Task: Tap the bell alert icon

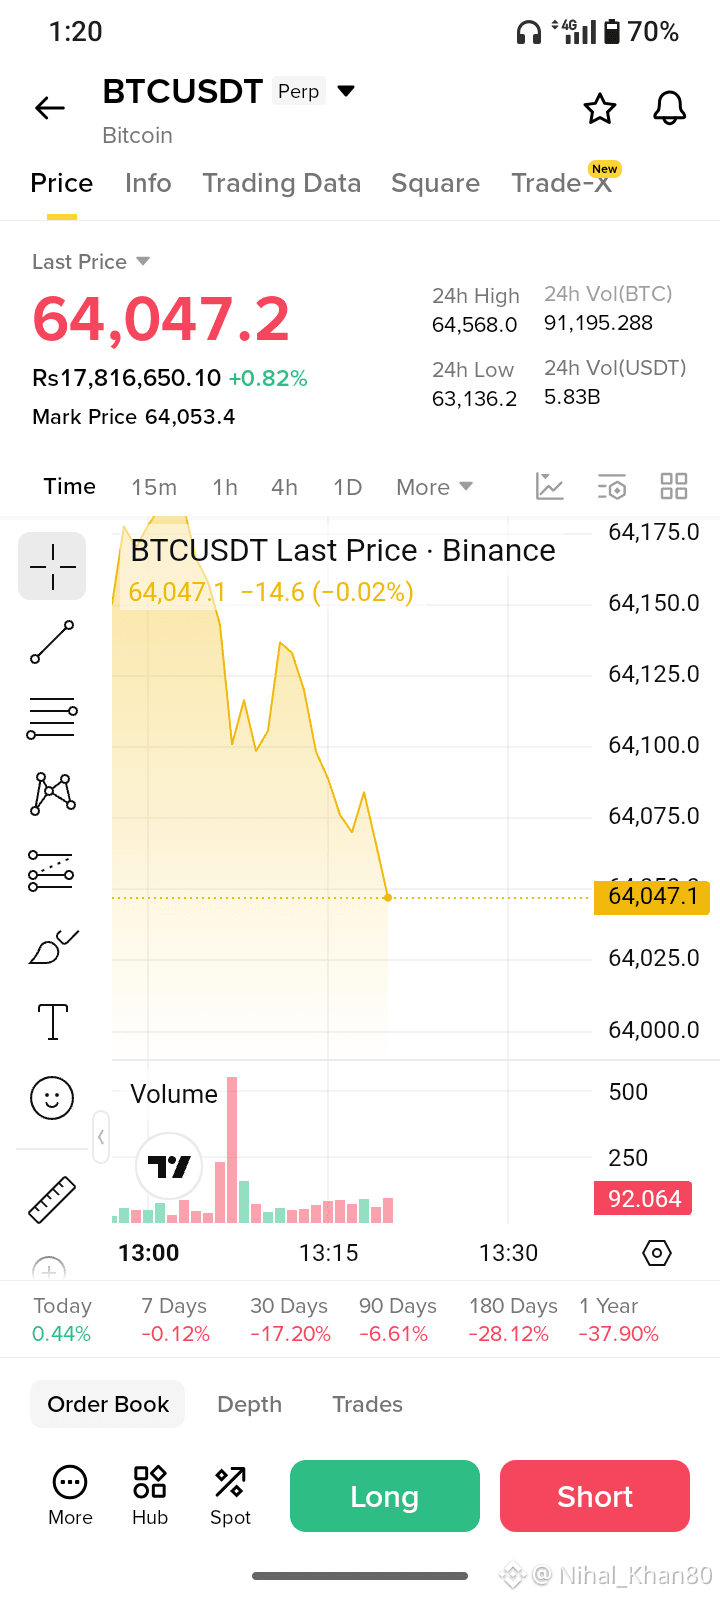Action: pos(669,108)
